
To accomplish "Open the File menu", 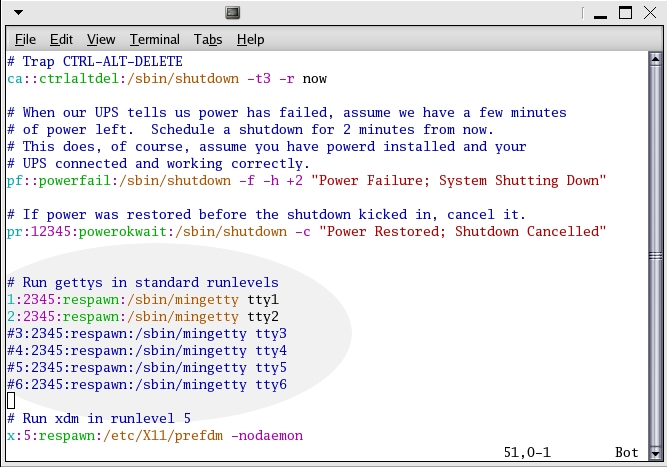I will (x=25, y=39).
